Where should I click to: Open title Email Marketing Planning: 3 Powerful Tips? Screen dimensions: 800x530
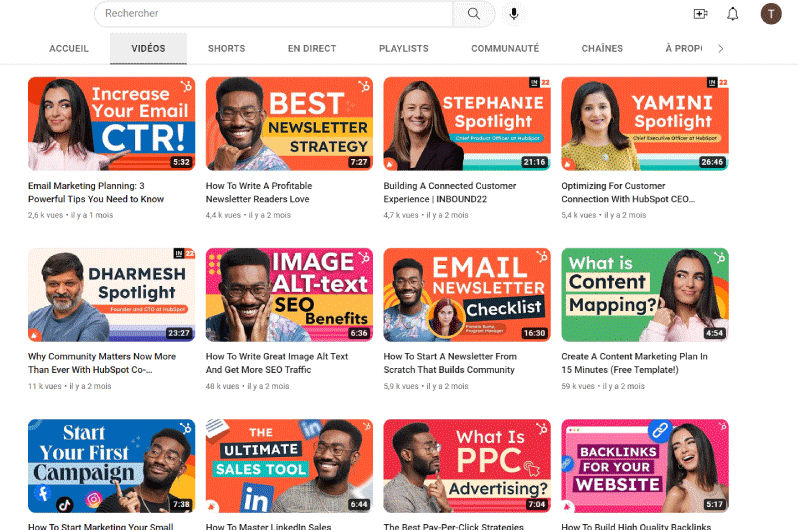(96, 192)
